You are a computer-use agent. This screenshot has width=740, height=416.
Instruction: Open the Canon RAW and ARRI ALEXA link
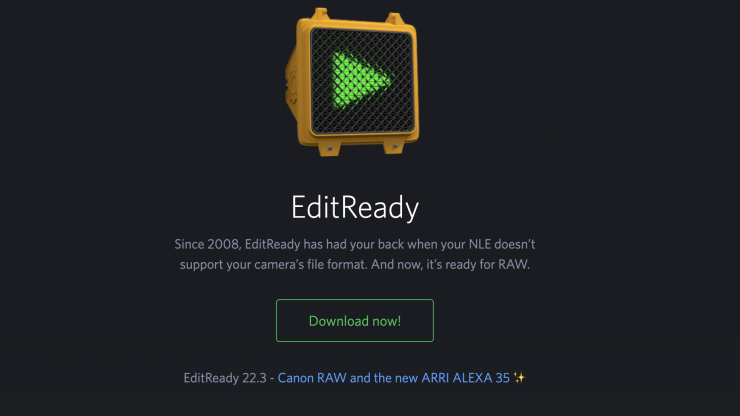point(394,378)
